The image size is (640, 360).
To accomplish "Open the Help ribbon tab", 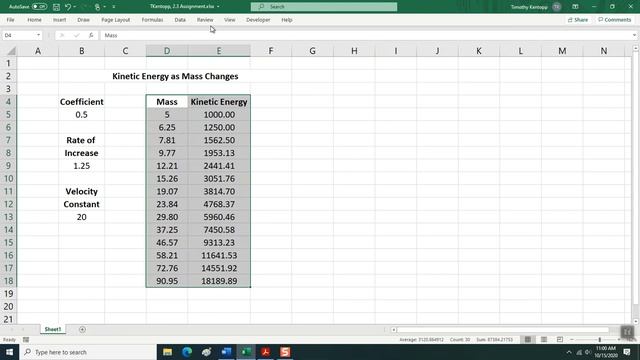I will coord(287,20).
